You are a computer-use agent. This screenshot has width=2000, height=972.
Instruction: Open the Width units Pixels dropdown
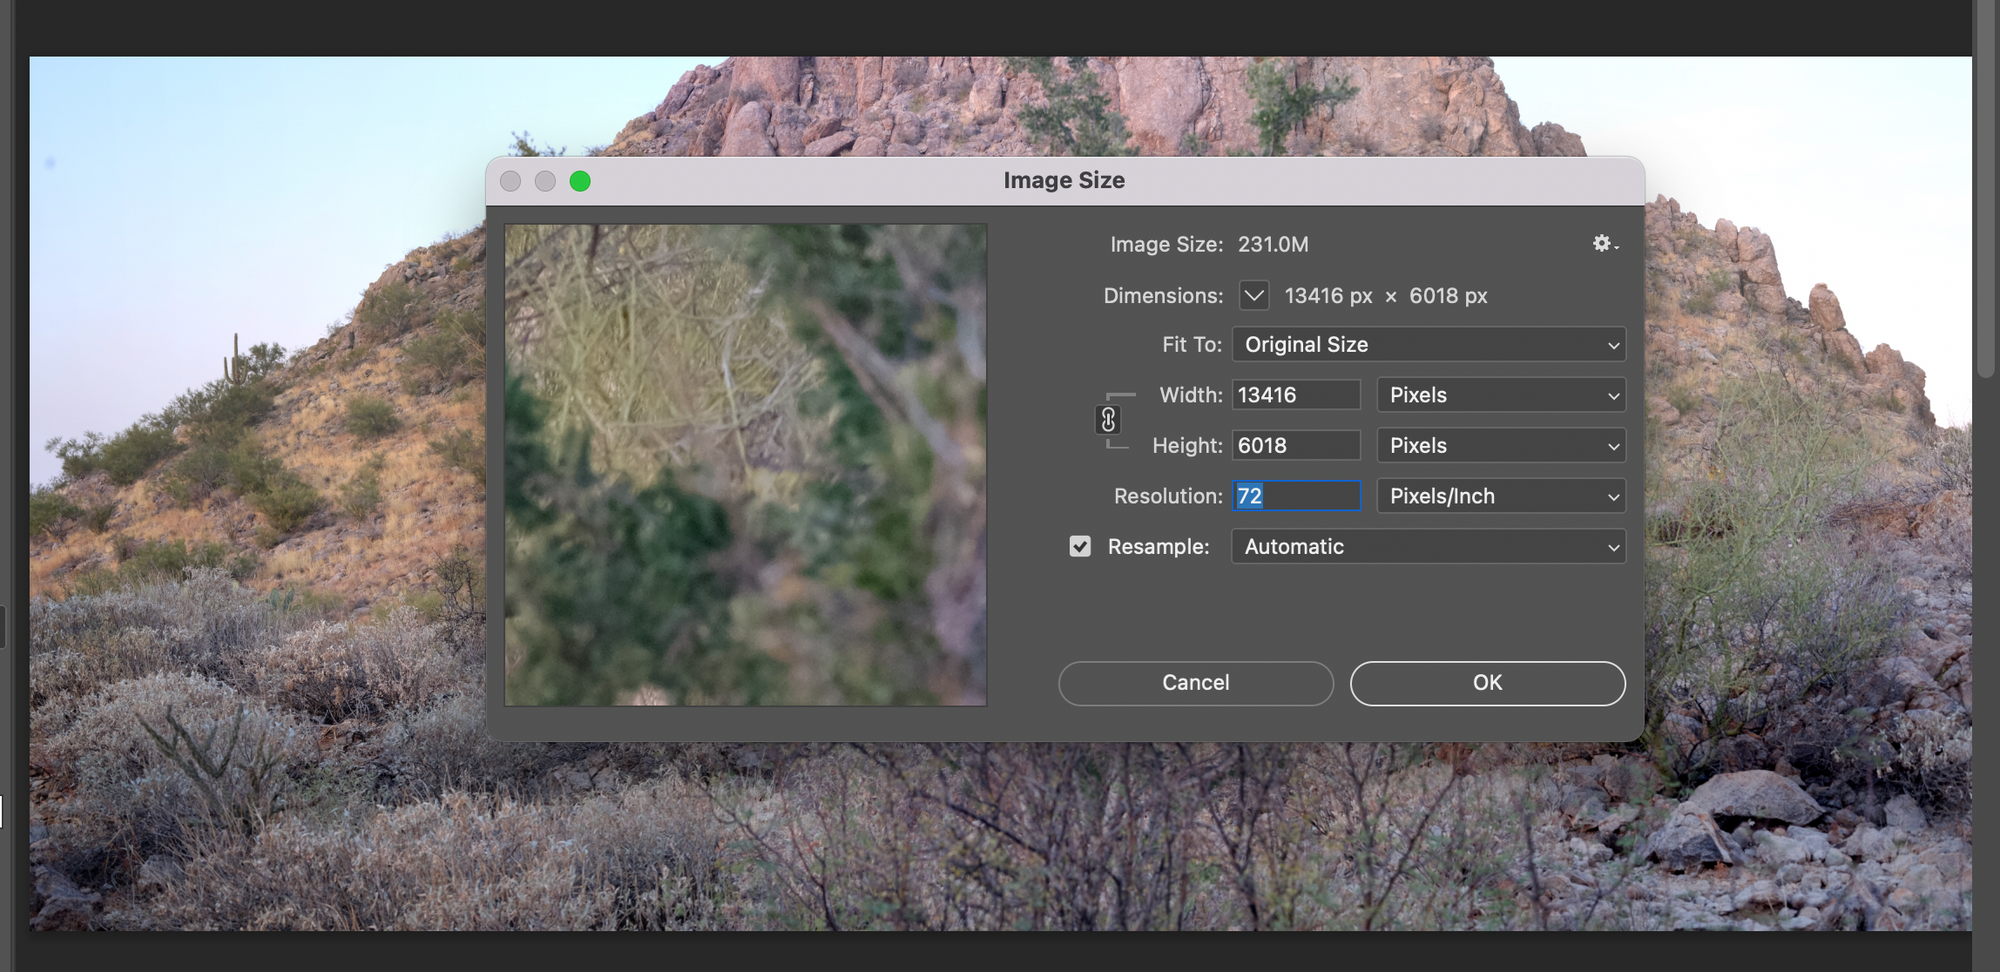(1501, 395)
